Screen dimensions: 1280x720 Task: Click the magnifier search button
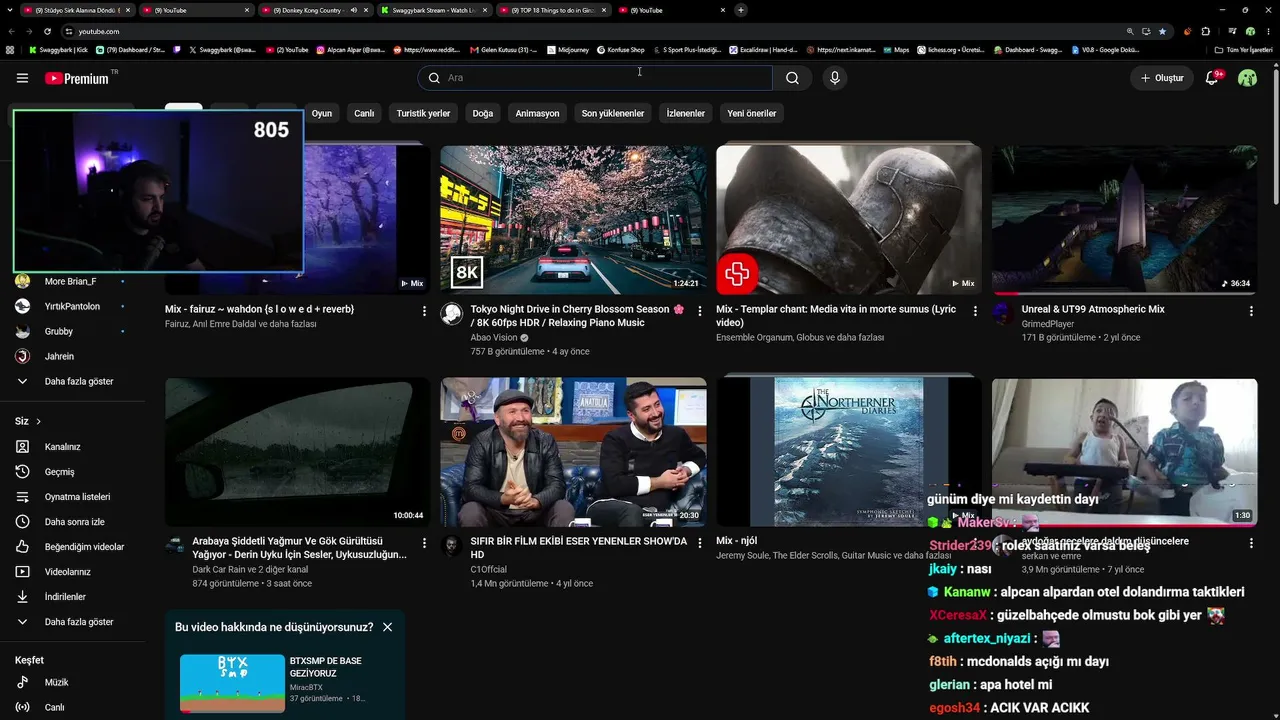(792, 78)
